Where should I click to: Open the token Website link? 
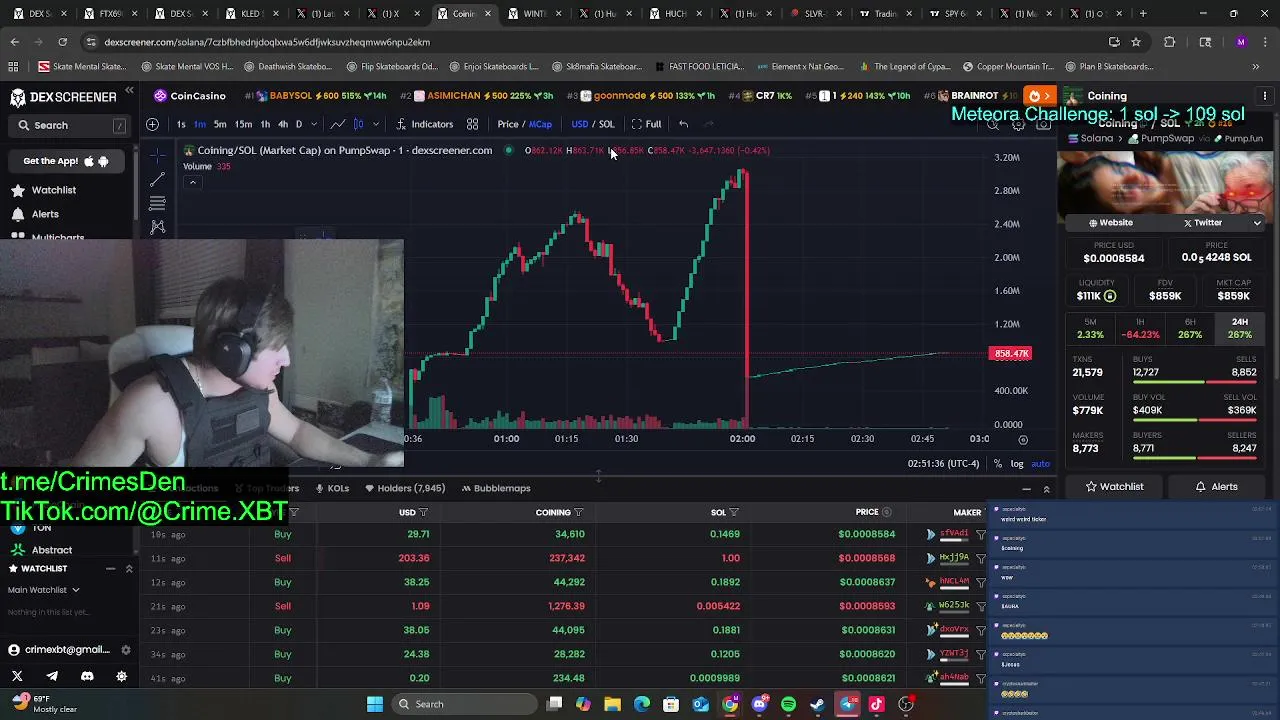[x=1111, y=223]
